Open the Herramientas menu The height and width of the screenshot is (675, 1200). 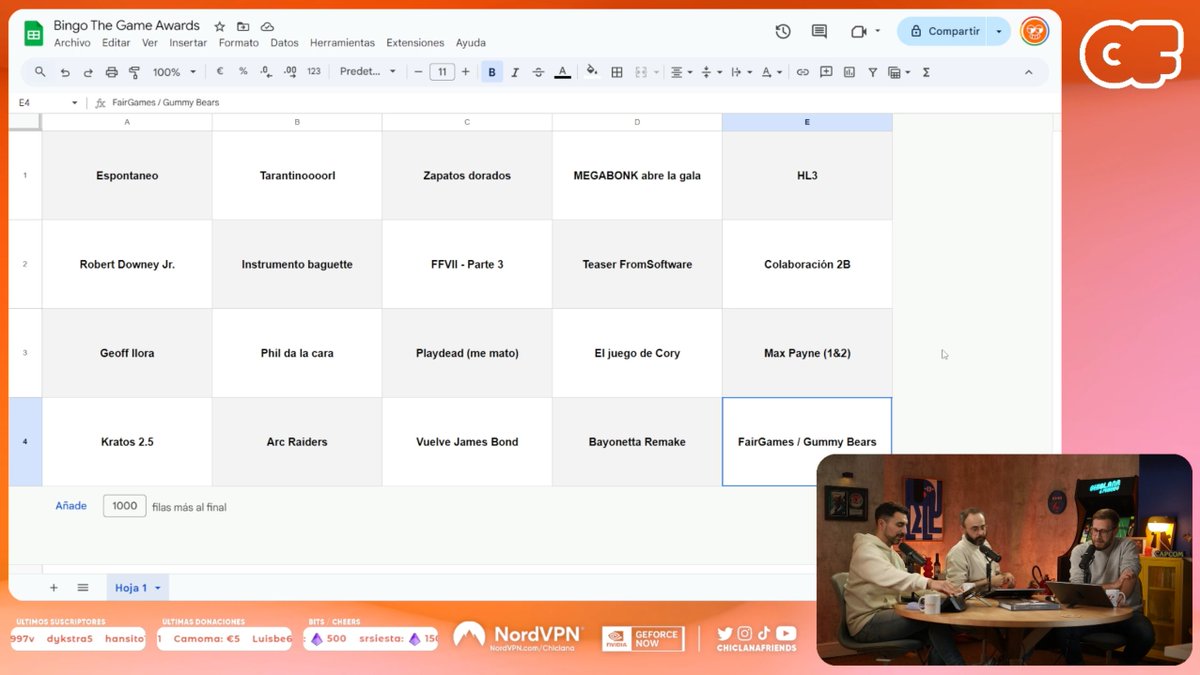[342, 43]
